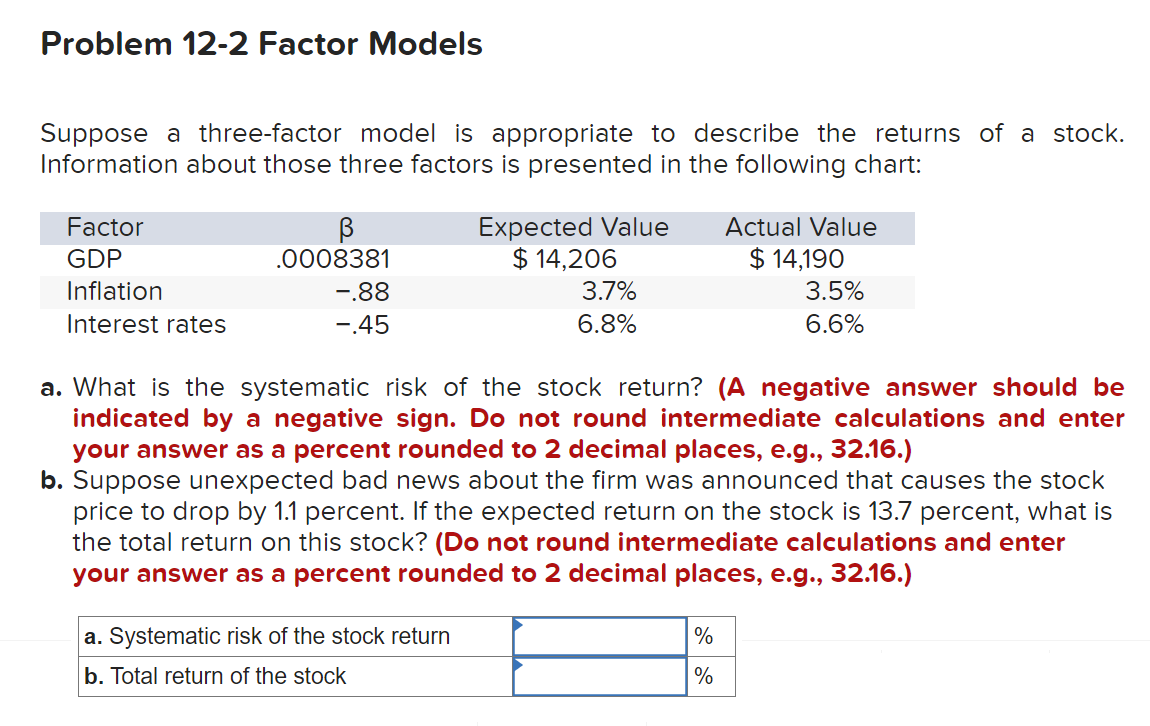Click the percent sign beside systematic risk answer
The height and width of the screenshot is (726, 1150).
pos(703,636)
